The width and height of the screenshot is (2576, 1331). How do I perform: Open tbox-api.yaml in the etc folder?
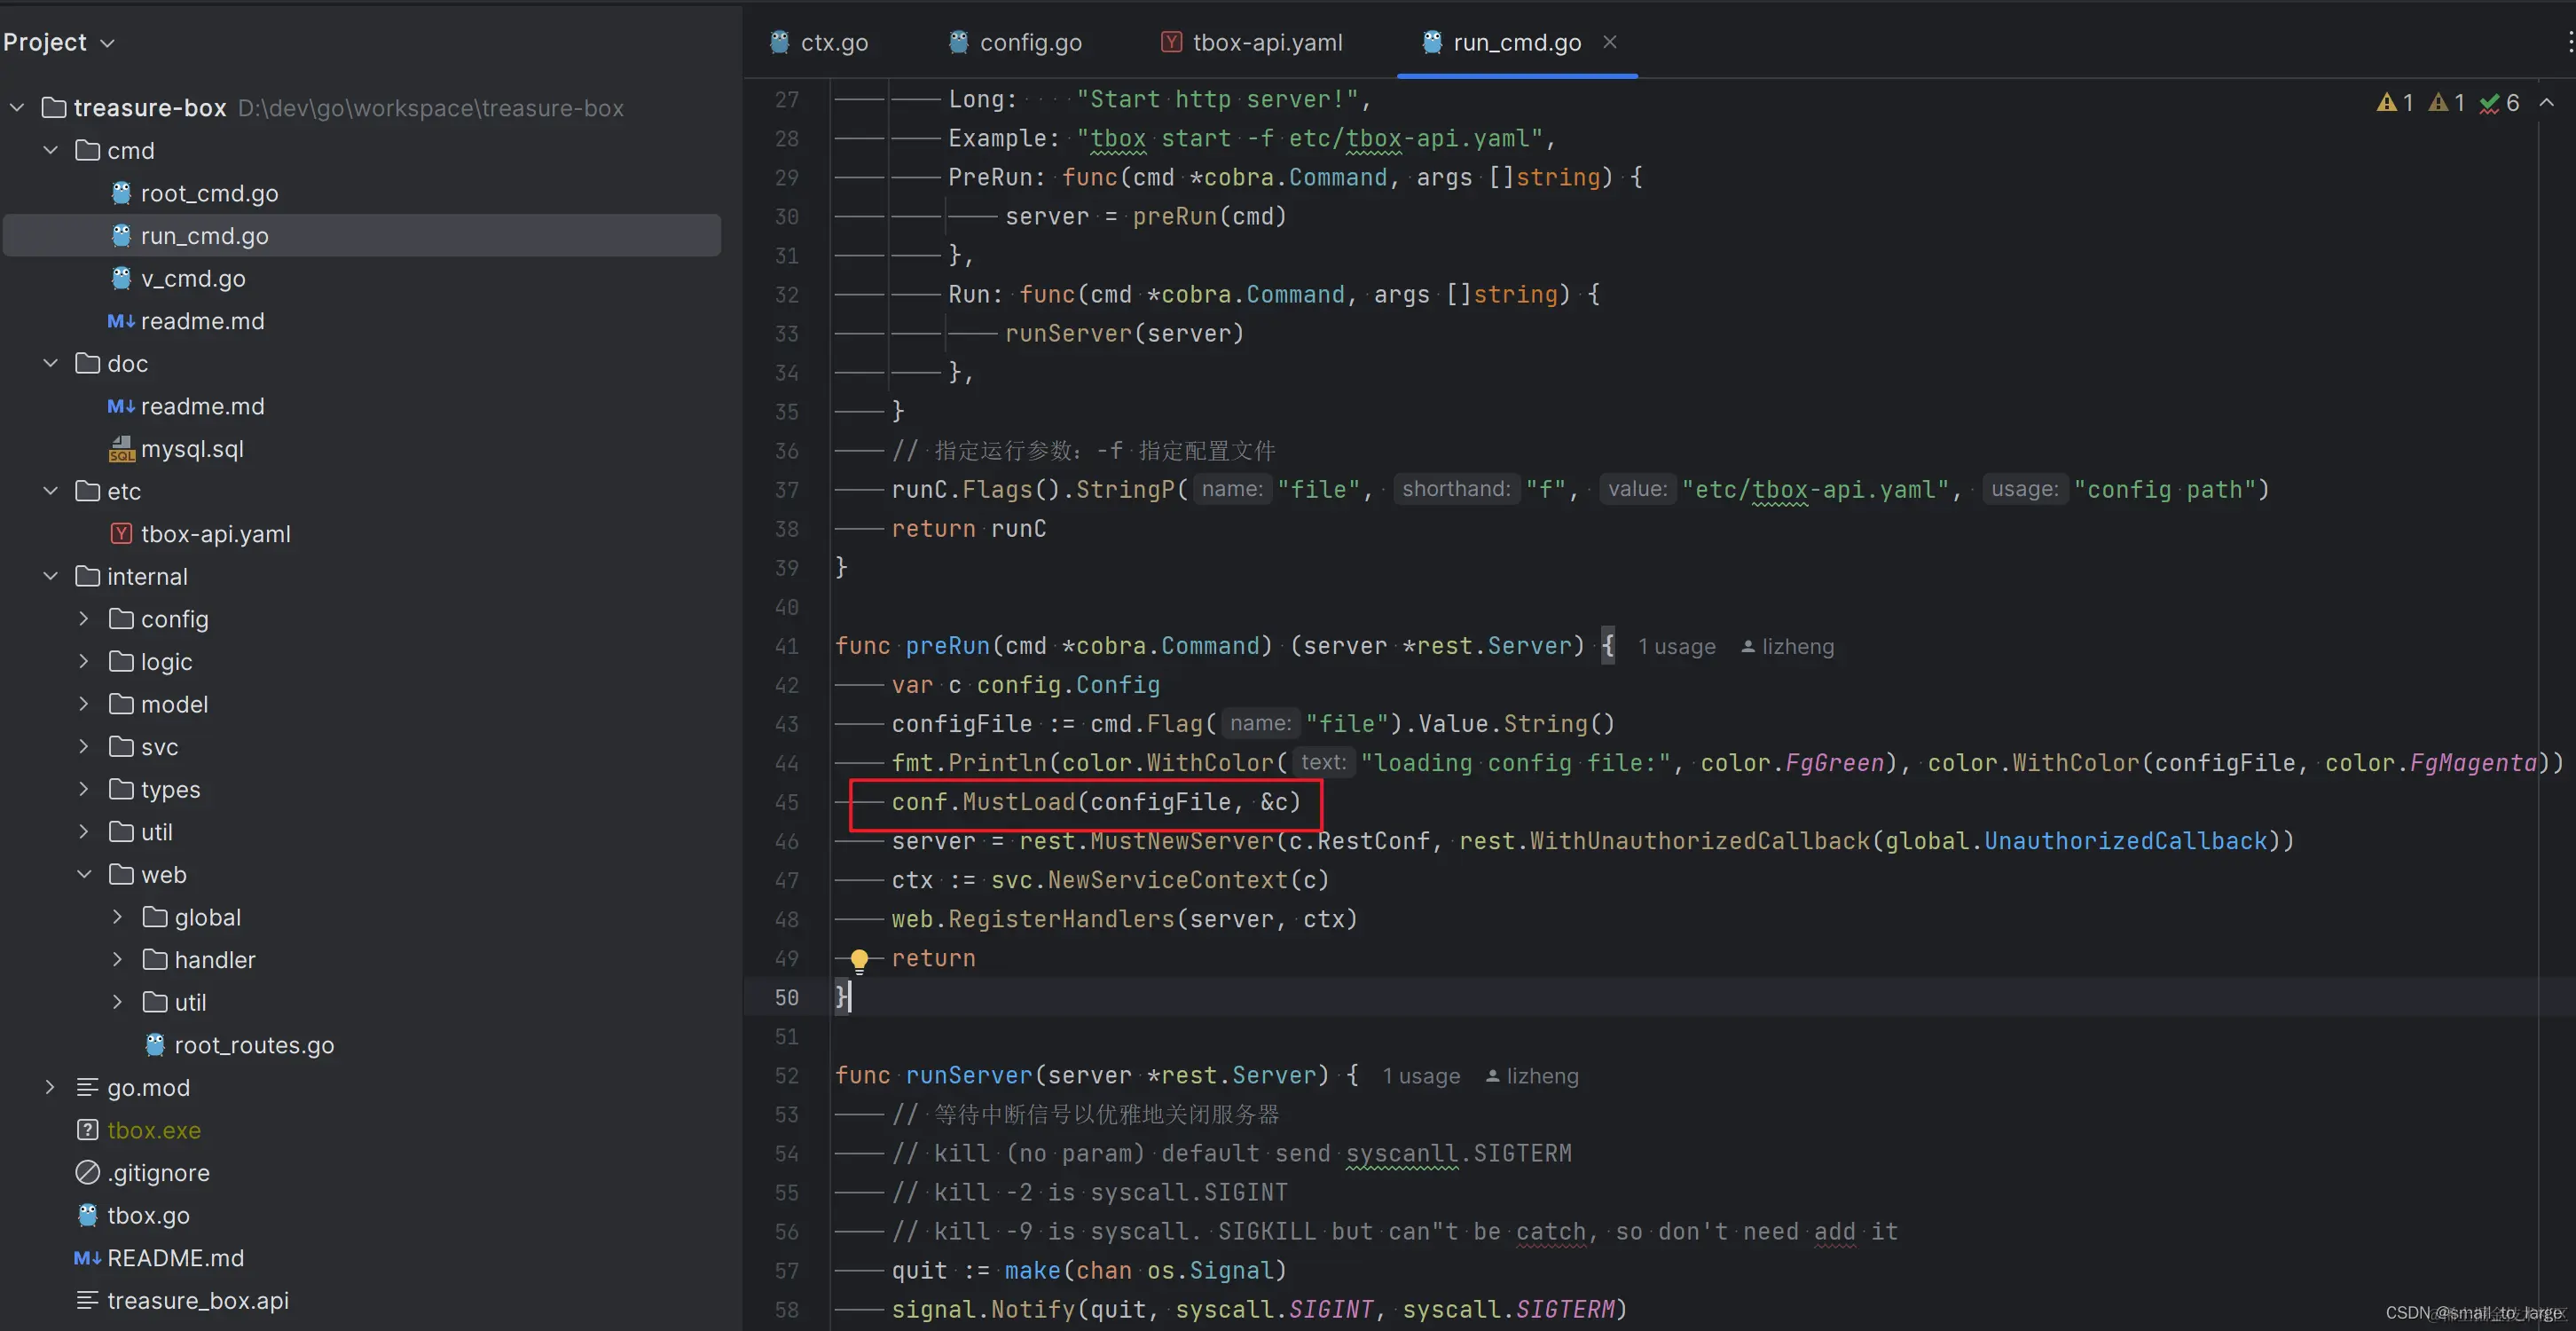click(x=215, y=534)
